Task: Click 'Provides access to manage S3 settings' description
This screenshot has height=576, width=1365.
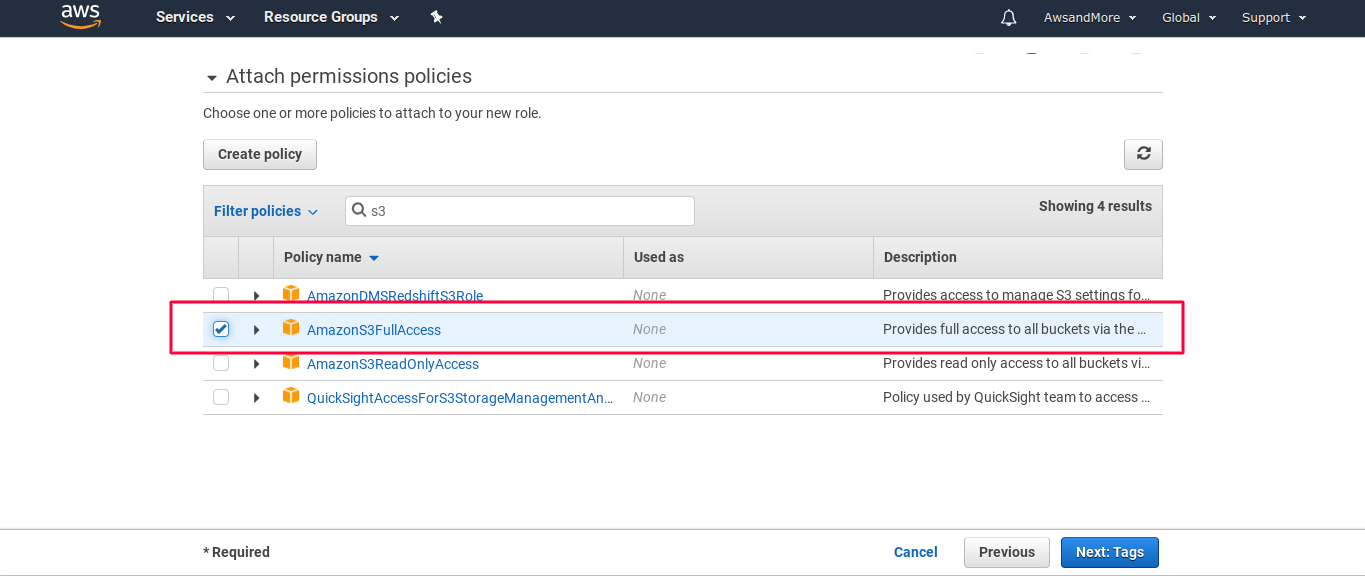Action: coord(1016,295)
